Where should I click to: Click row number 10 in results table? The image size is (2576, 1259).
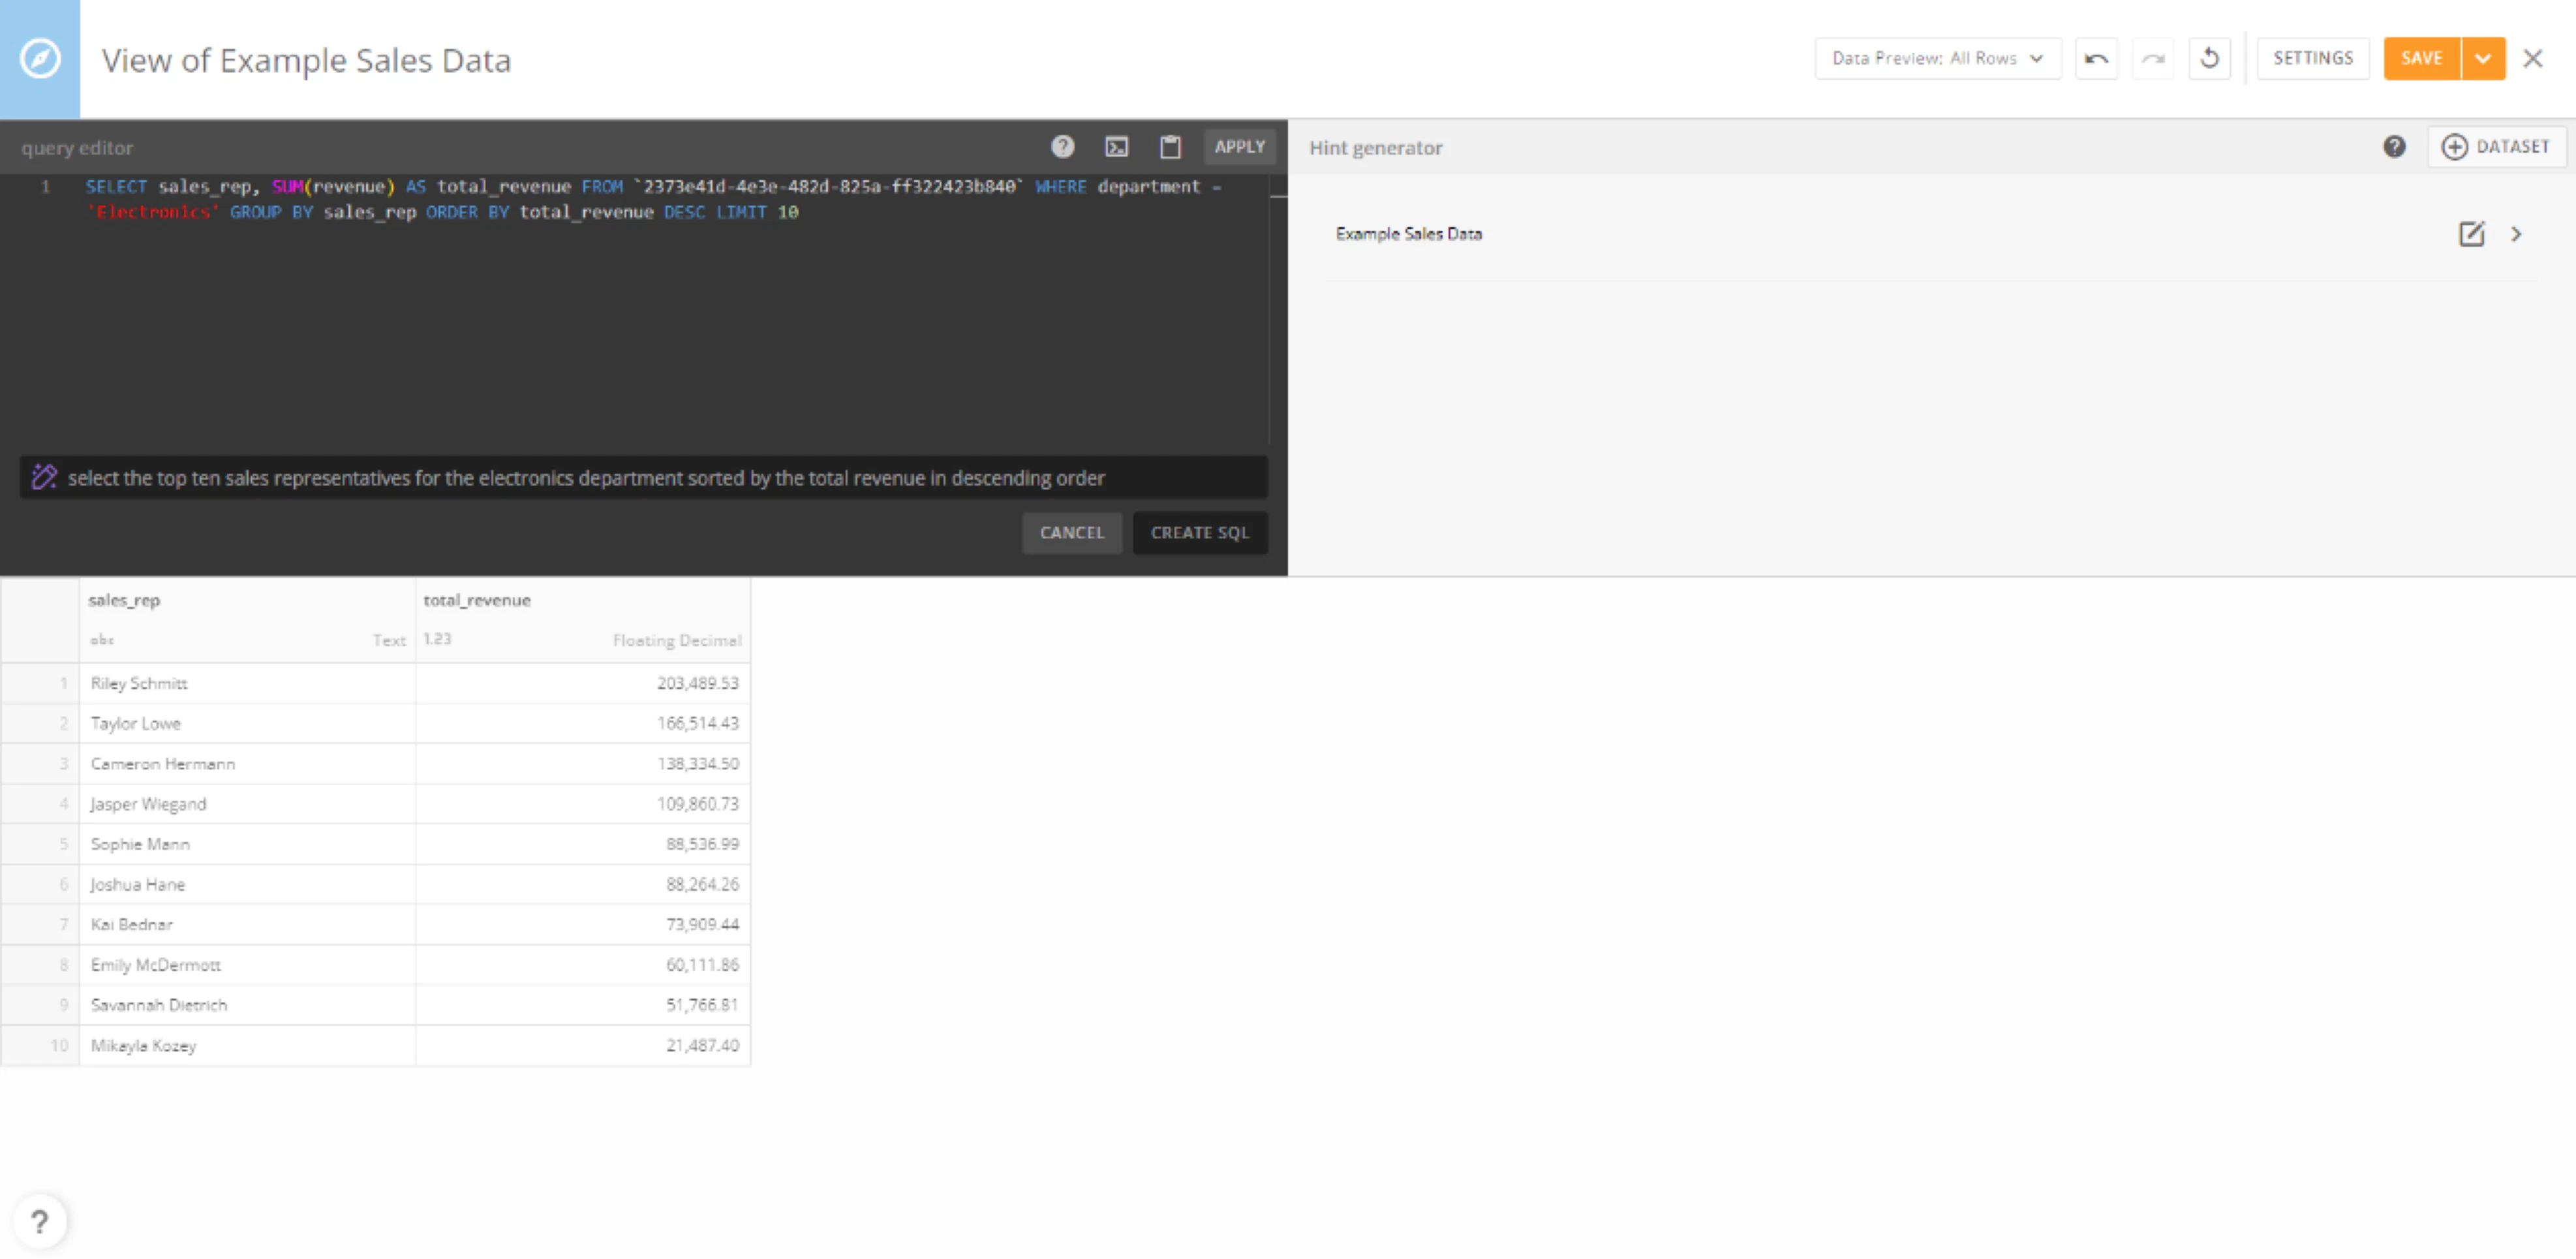[x=58, y=1045]
